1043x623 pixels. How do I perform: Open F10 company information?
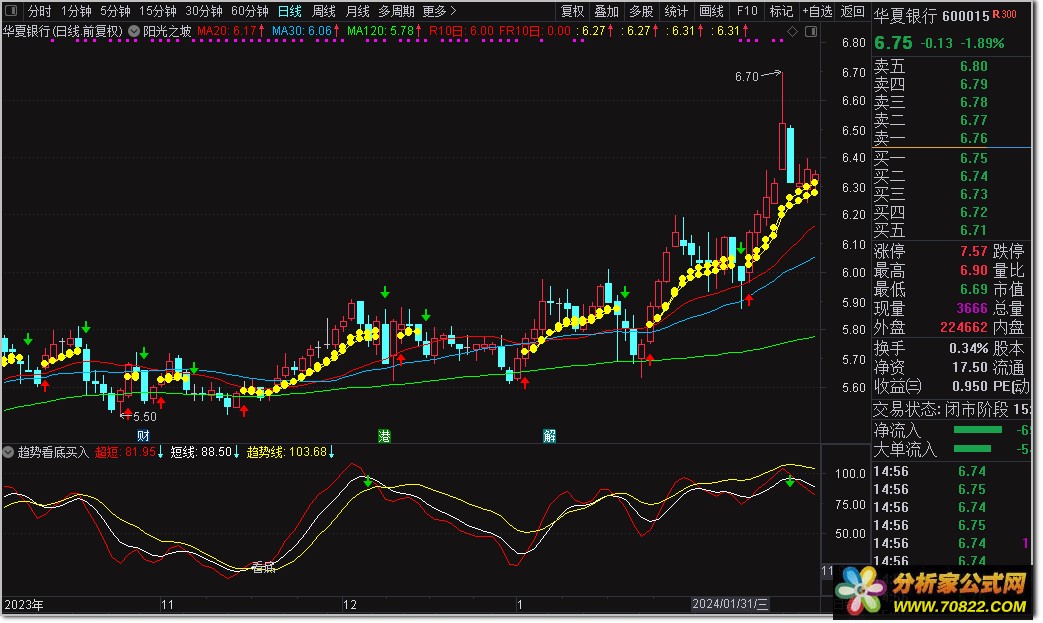click(746, 11)
